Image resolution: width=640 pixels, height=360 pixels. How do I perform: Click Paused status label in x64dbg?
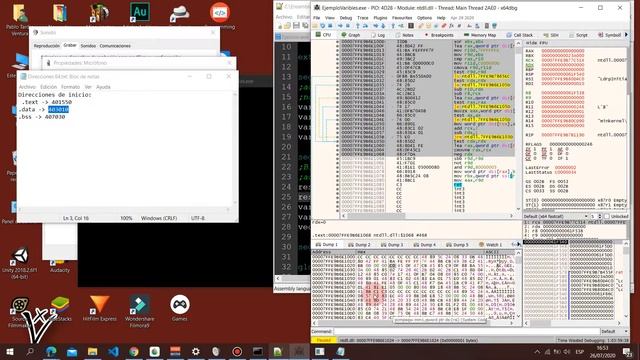[x=324, y=340]
